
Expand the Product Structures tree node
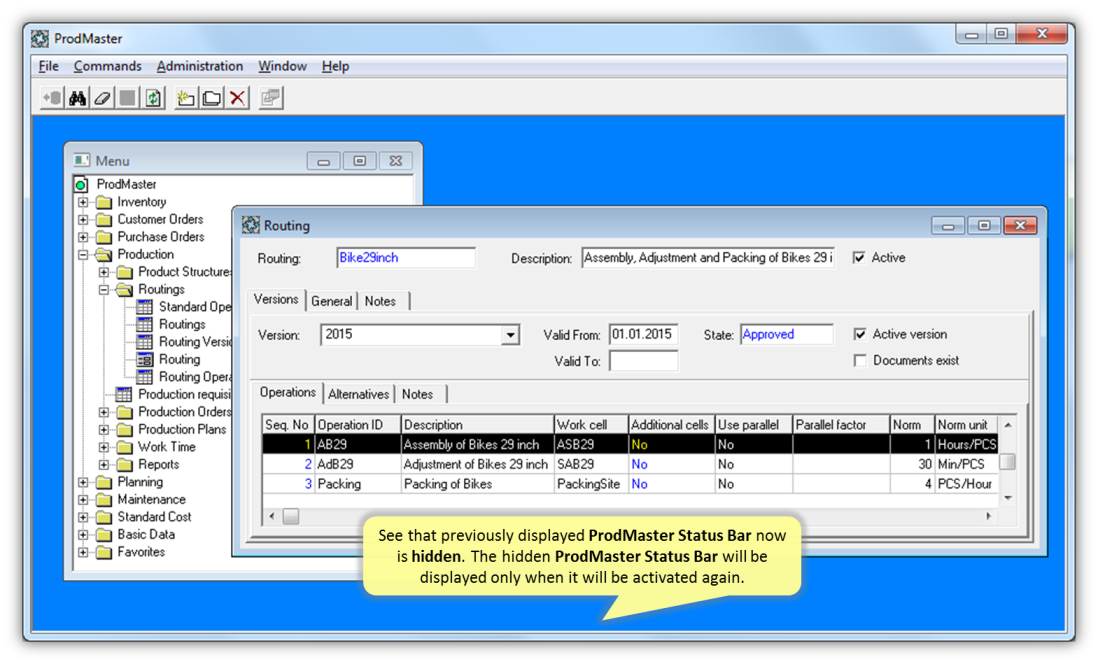point(104,272)
